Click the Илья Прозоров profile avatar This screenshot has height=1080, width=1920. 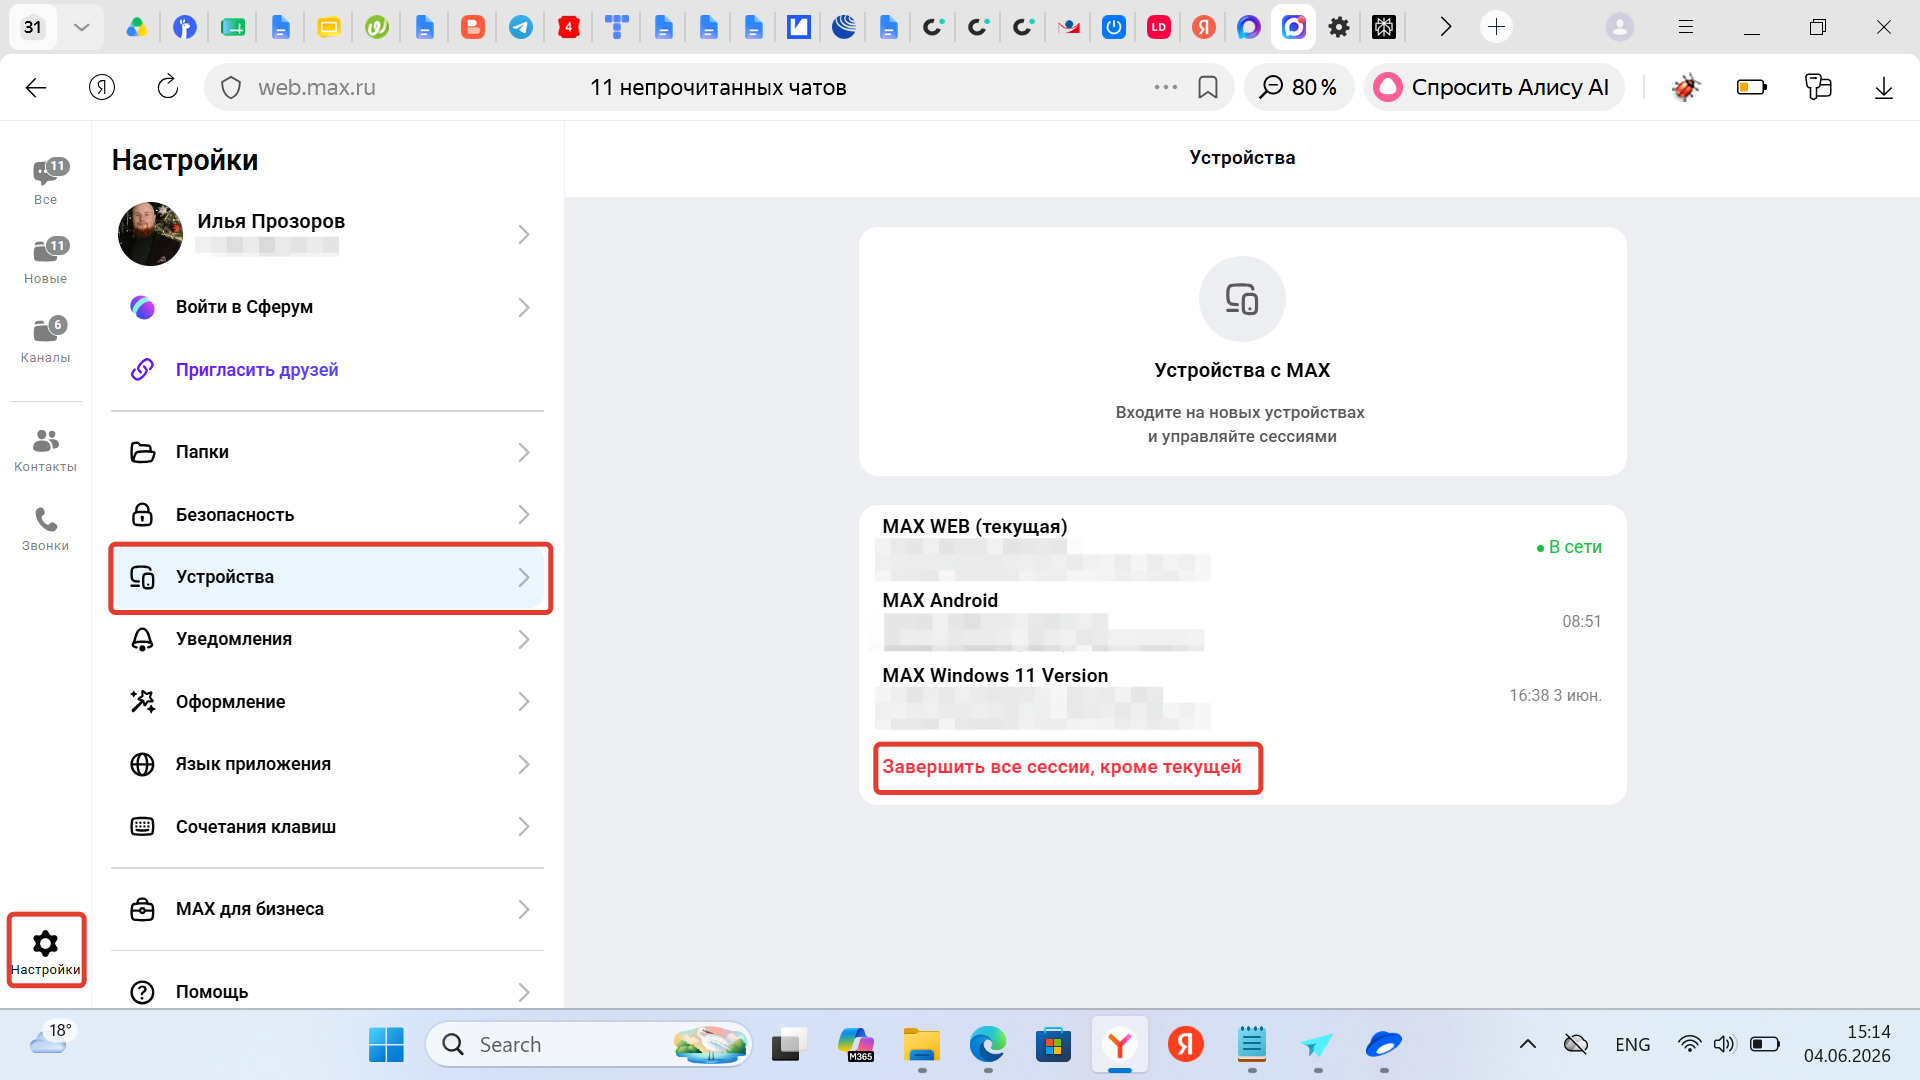click(x=150, y=234)
